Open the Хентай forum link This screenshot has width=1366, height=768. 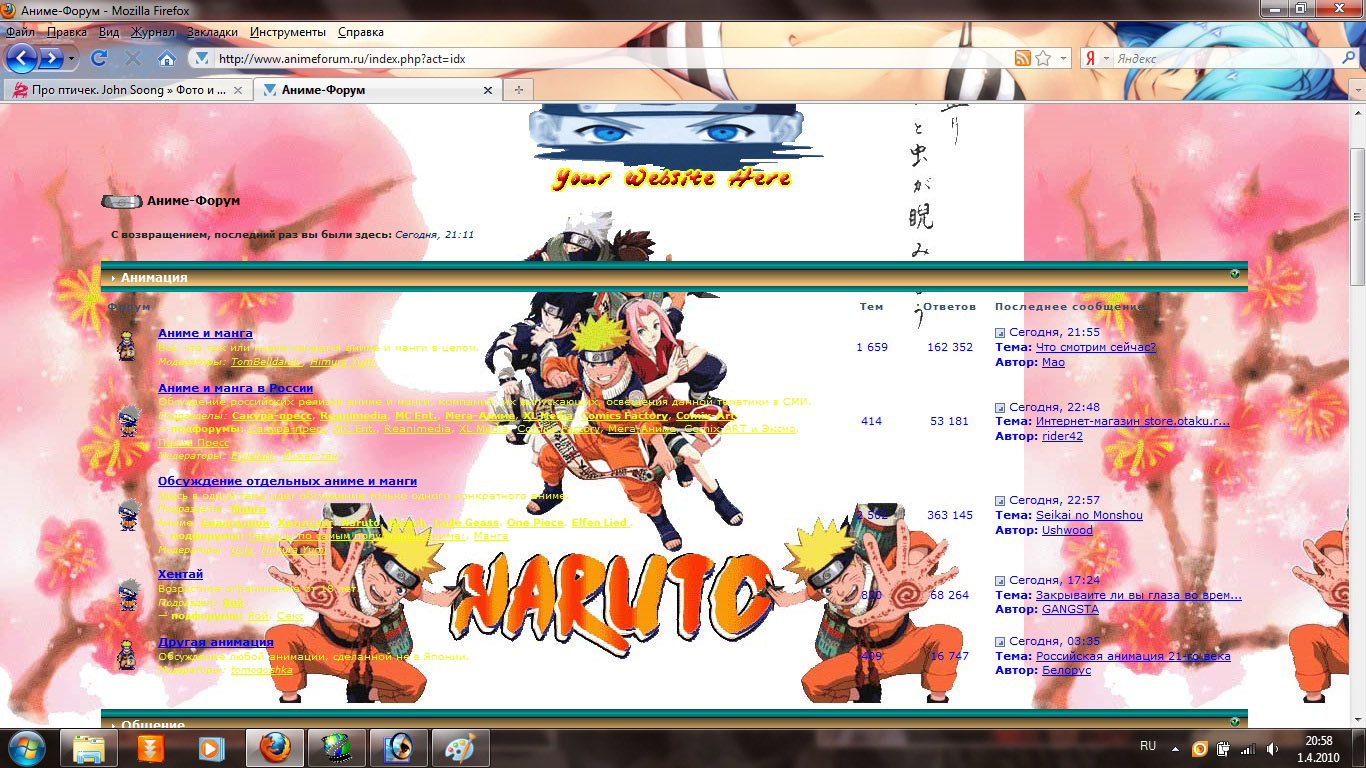click(x=180, y=574)
